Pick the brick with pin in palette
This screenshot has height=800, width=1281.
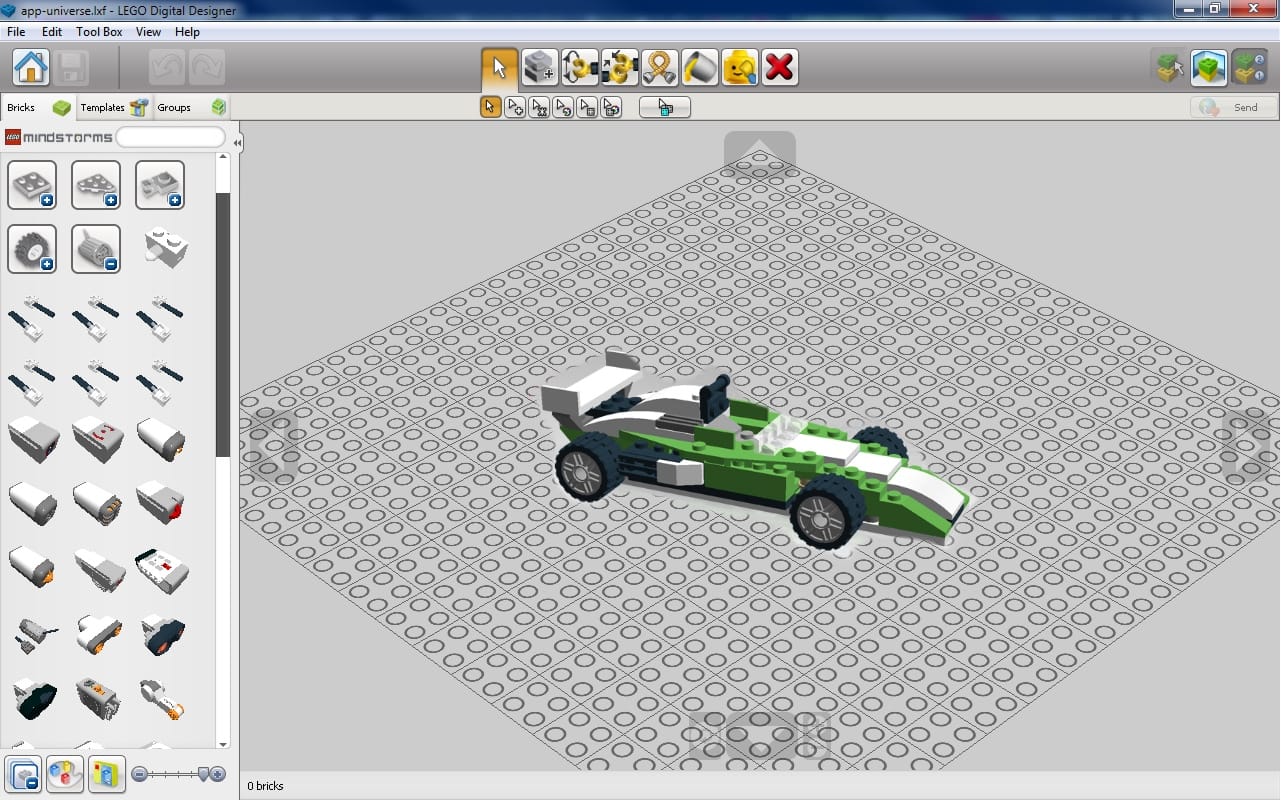pos(166,246)
